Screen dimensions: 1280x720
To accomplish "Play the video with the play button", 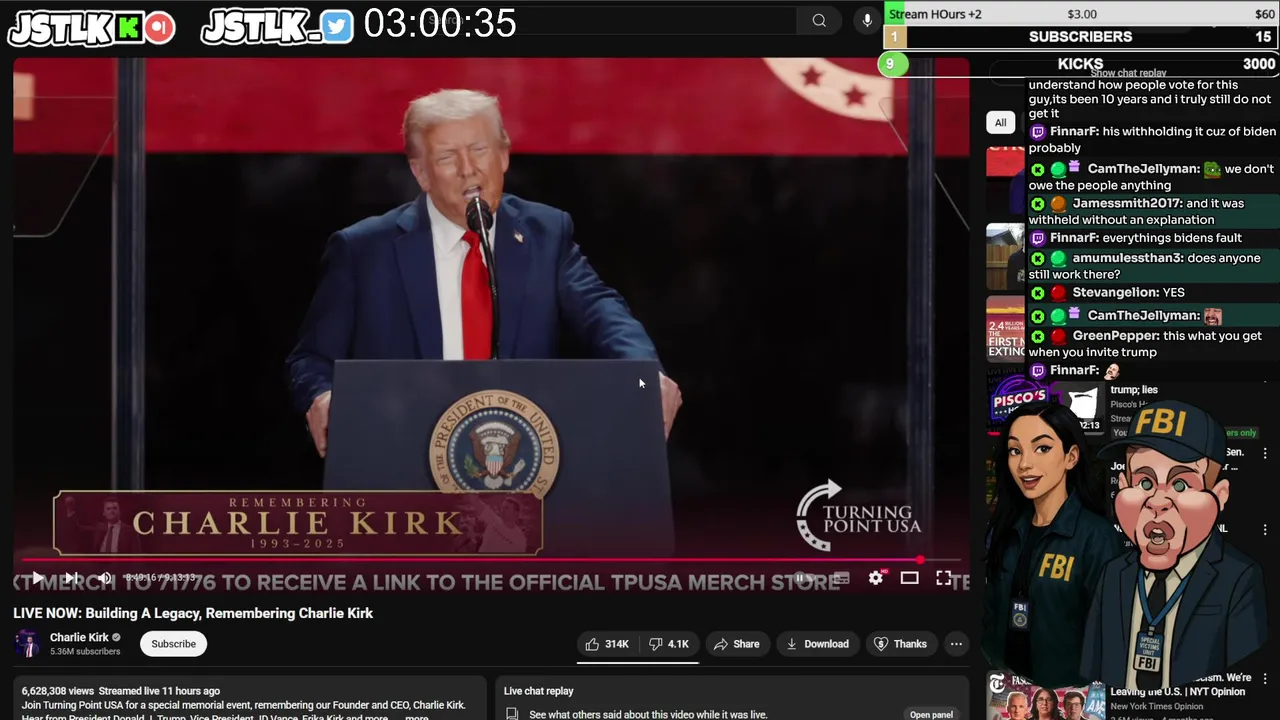I will pyautogui.click(x=37, y=578).
